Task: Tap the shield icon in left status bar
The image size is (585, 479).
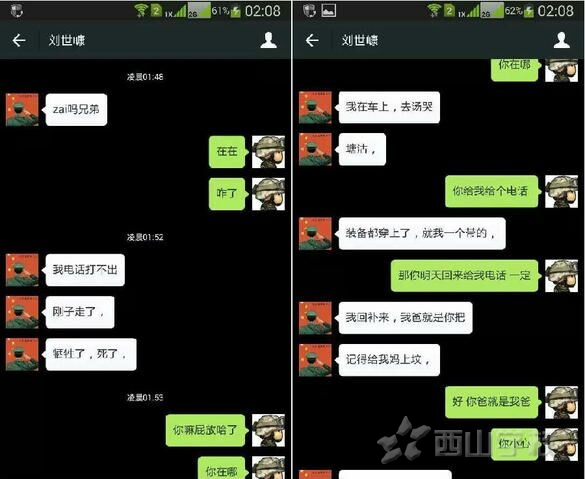Action: [16, 11]
